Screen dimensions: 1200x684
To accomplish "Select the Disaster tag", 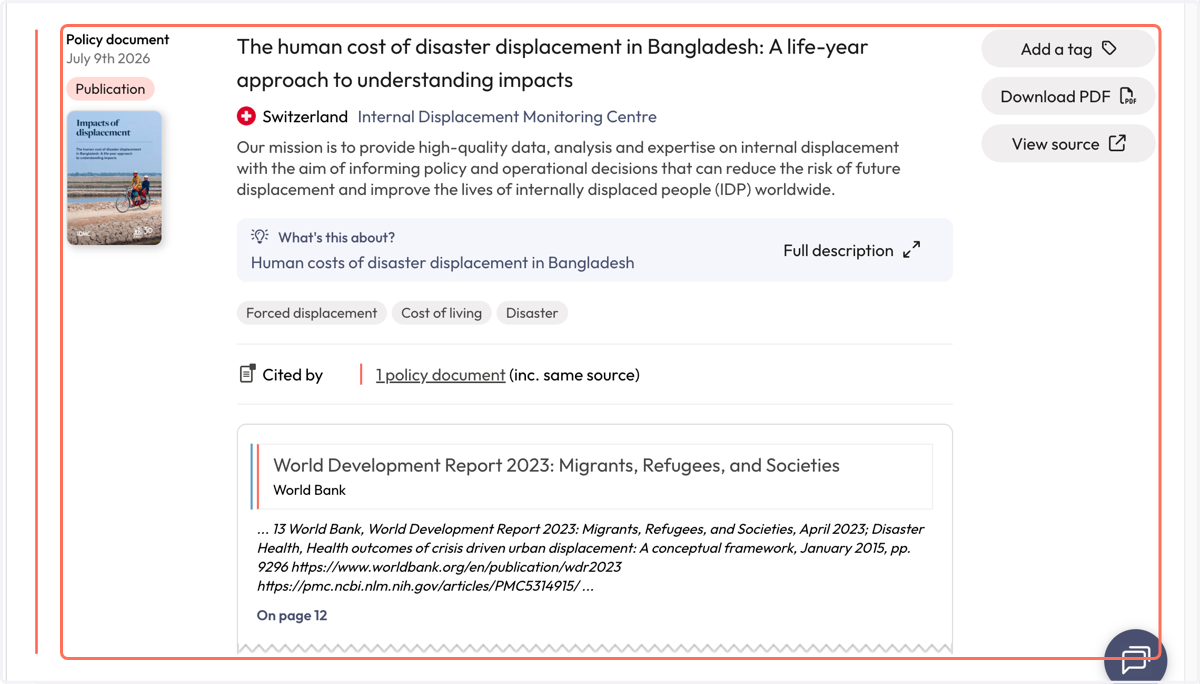I will [532, 313].
